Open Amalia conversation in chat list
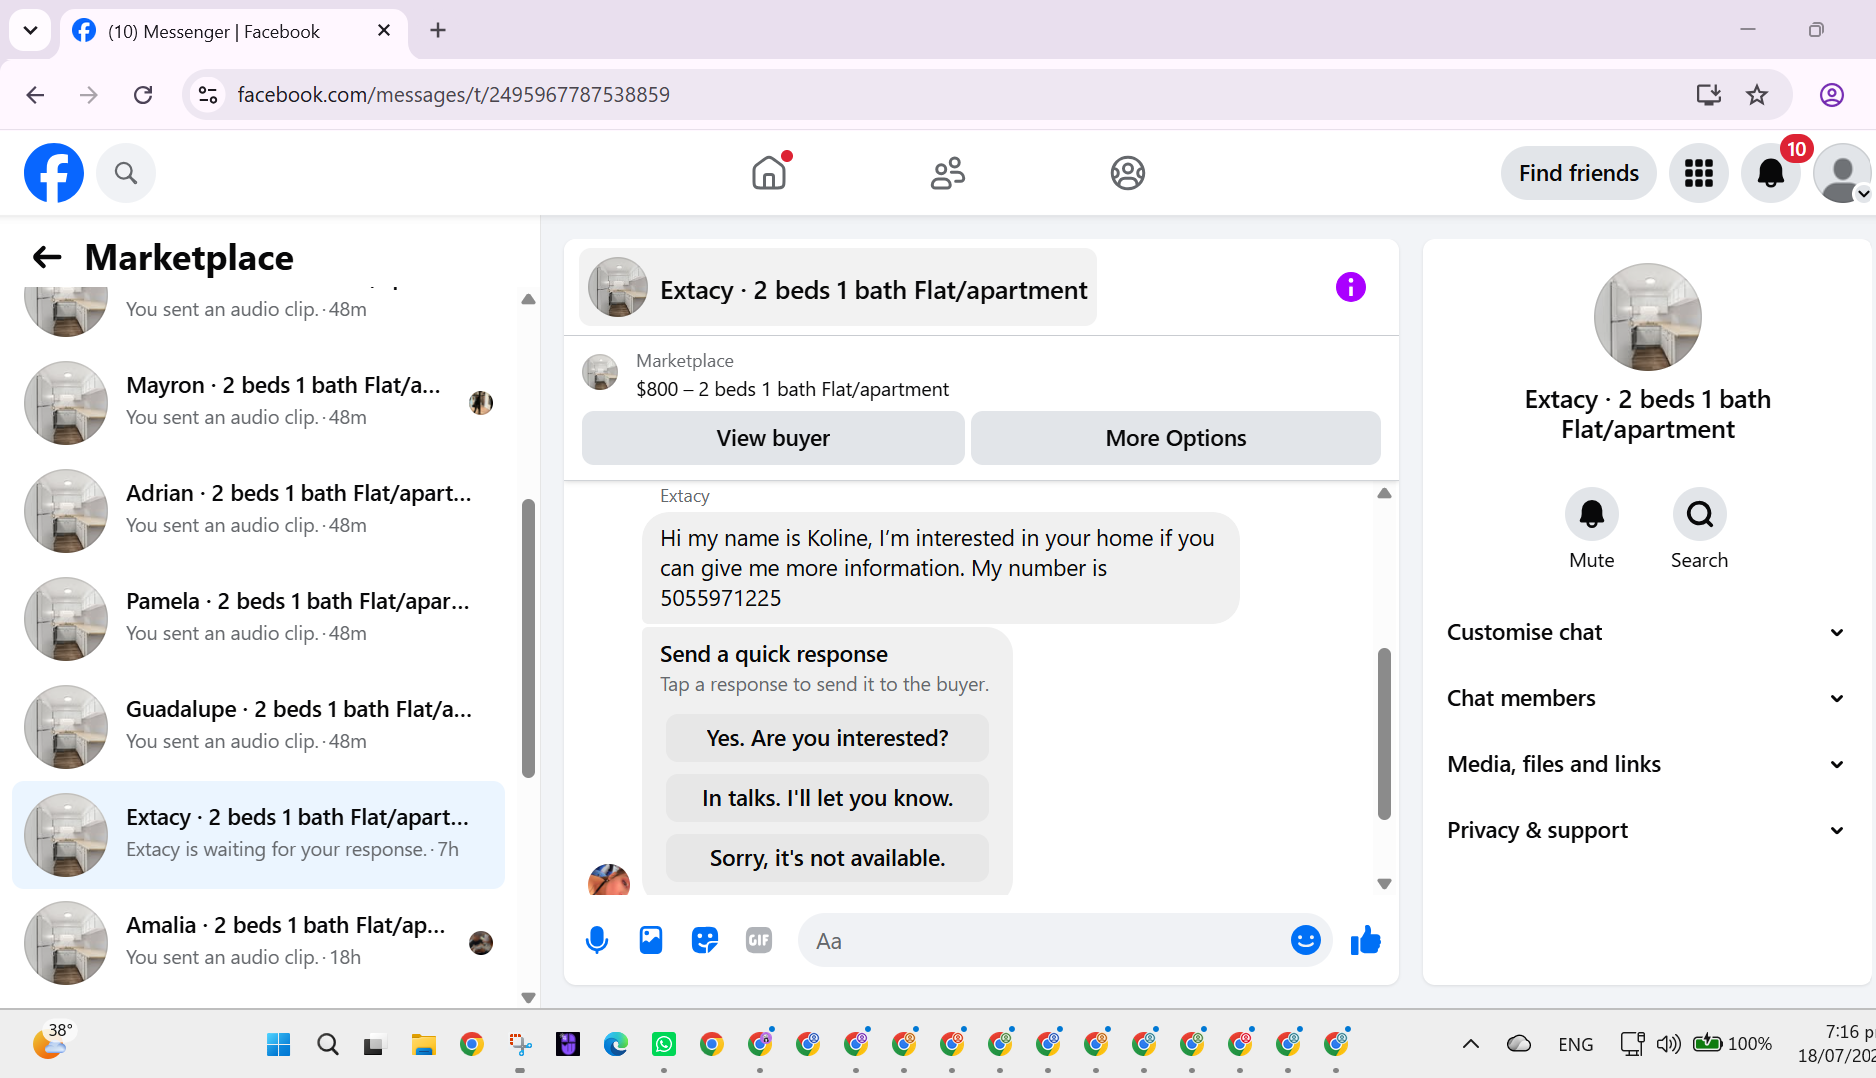 click(259, 942)
